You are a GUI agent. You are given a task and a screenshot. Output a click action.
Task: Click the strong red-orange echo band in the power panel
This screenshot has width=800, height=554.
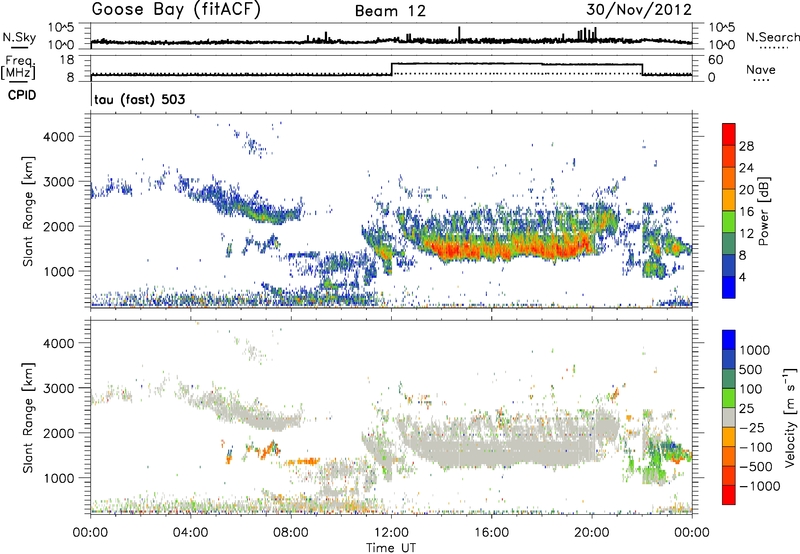point(510,248)
